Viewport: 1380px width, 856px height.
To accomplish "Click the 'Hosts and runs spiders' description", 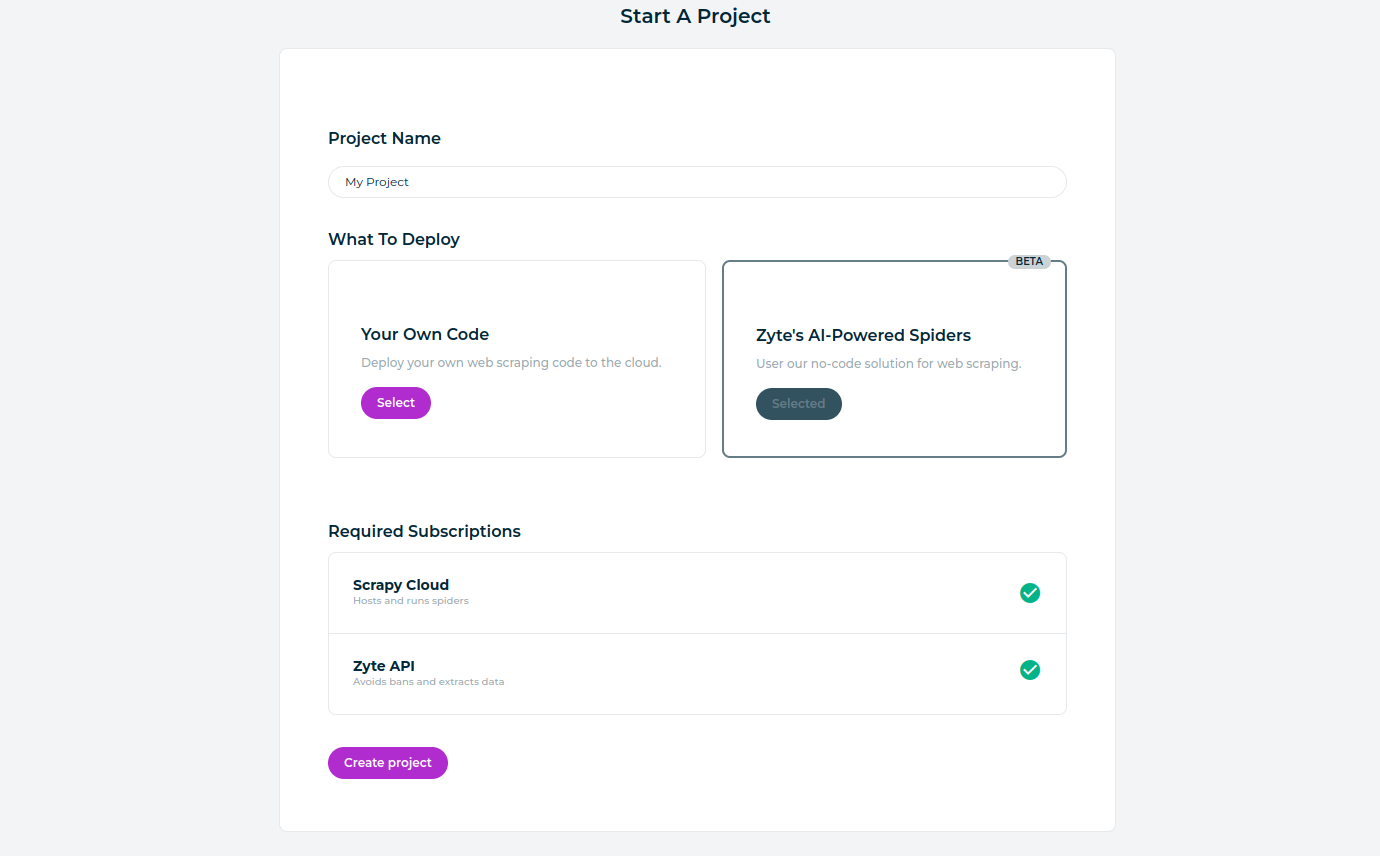I will (411, 601).
